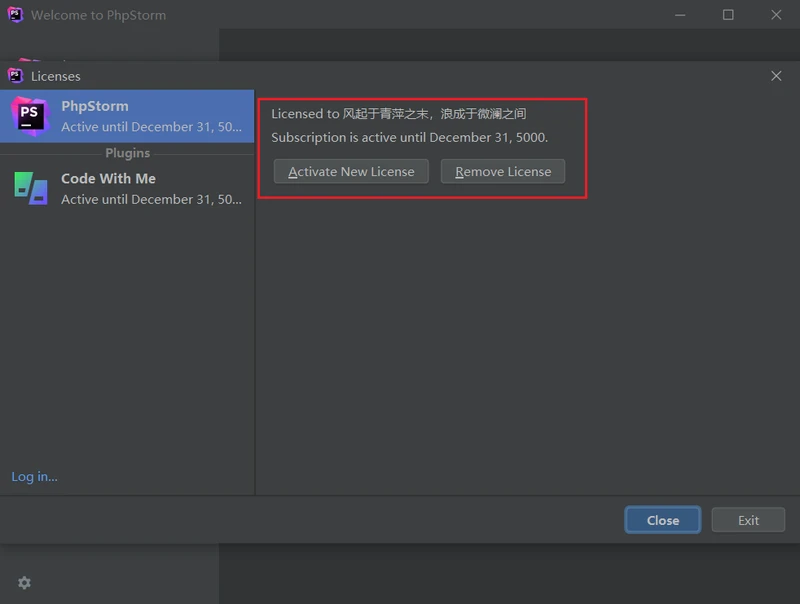Select the PhpStorm product entry name
This screenshot has width=800, height=604.
95,106
